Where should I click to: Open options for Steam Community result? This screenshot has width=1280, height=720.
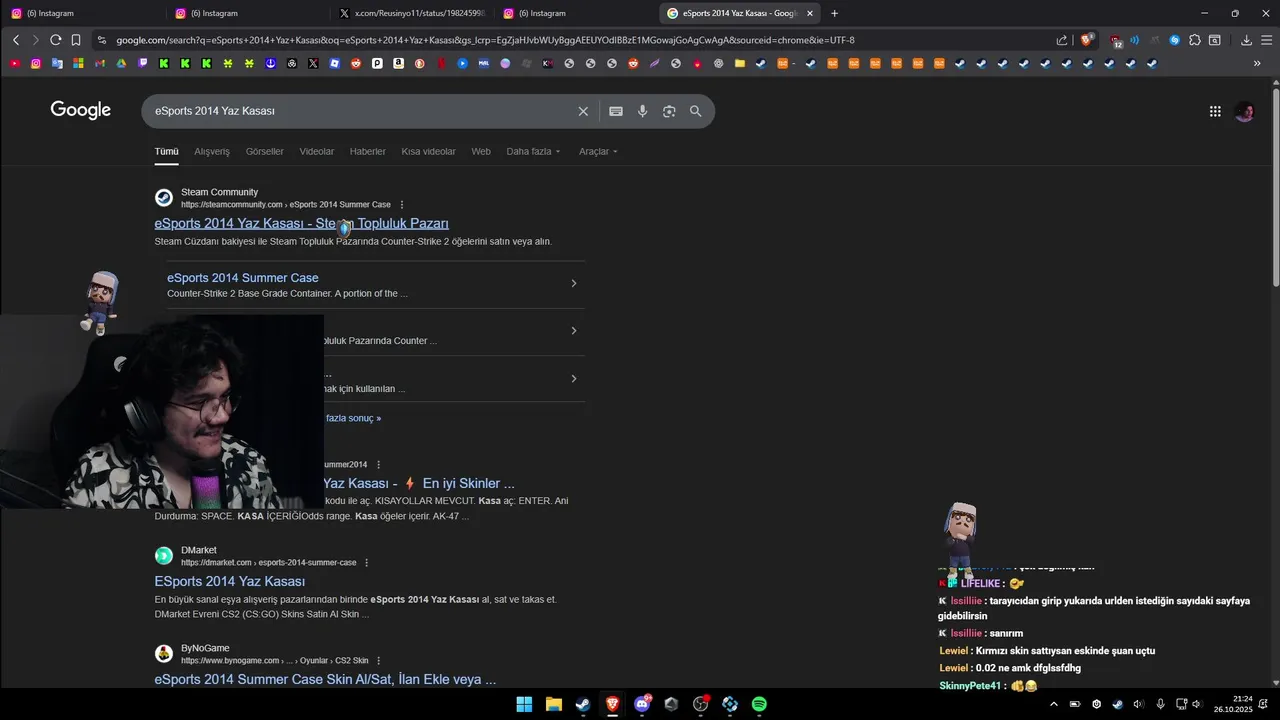point(402,205)
